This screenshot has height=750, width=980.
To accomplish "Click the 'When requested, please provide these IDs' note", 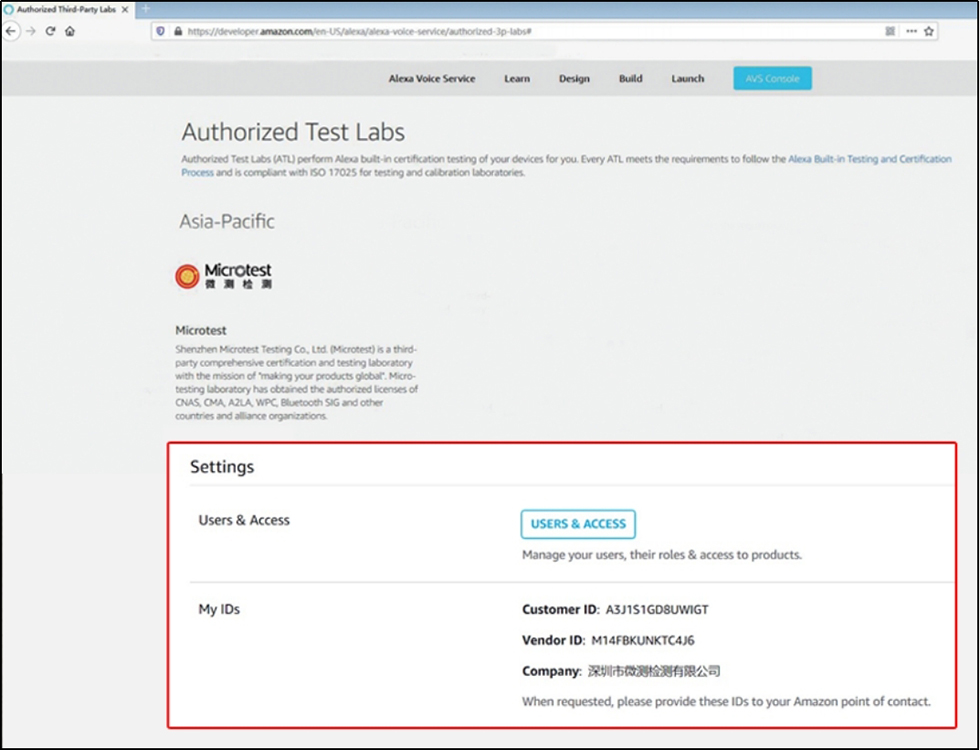I will click(x=726, y=702).
